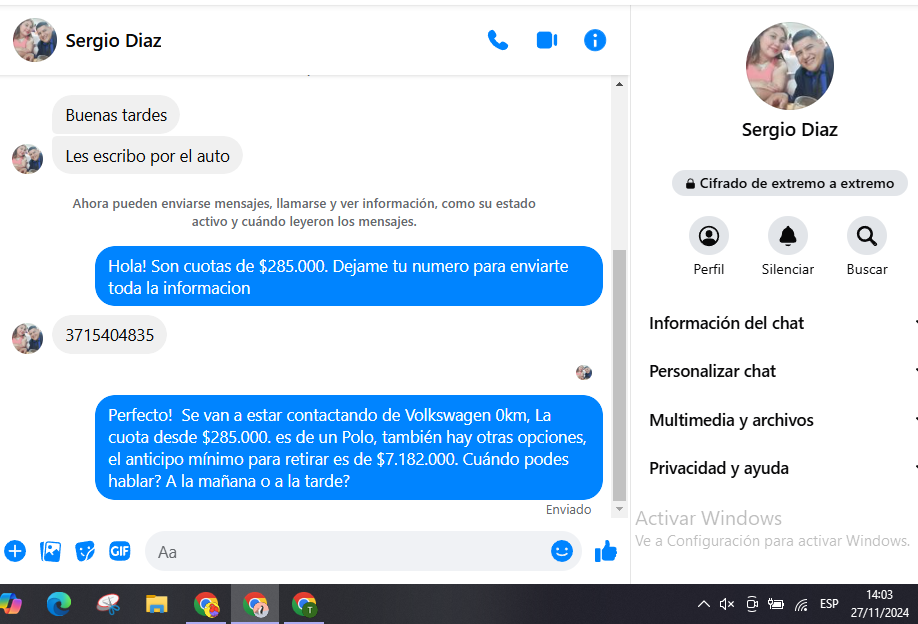Start a video call from chat header

[546, 40]
